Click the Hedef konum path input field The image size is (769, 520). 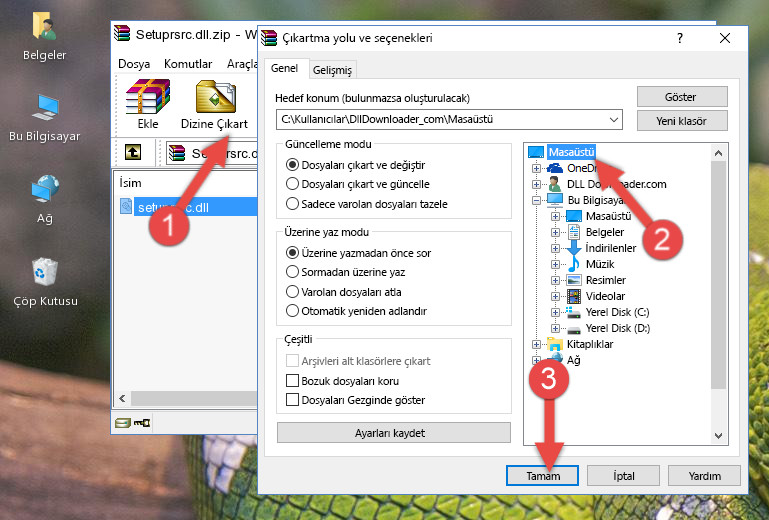point(449,120)
